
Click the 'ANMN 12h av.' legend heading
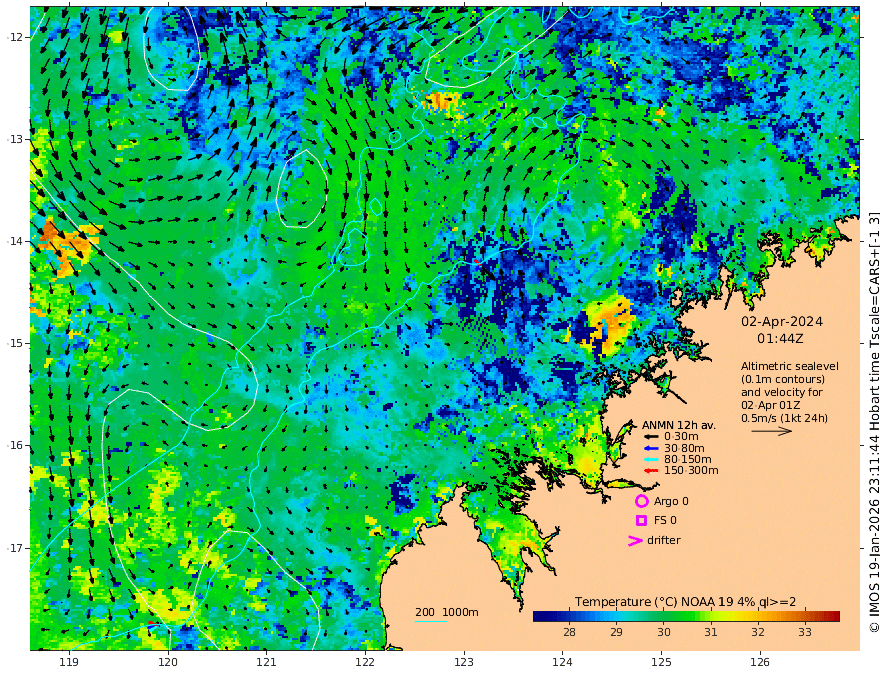coord(679,425)
